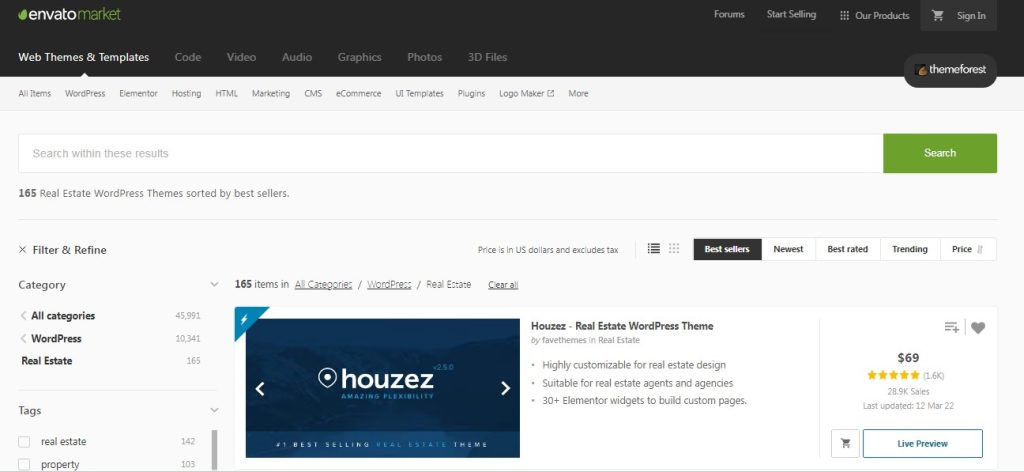Click Marketing in the sub navigation
Image resolution: width=1024 pixels, height=472 pixels.
click(x=271, y=93)
